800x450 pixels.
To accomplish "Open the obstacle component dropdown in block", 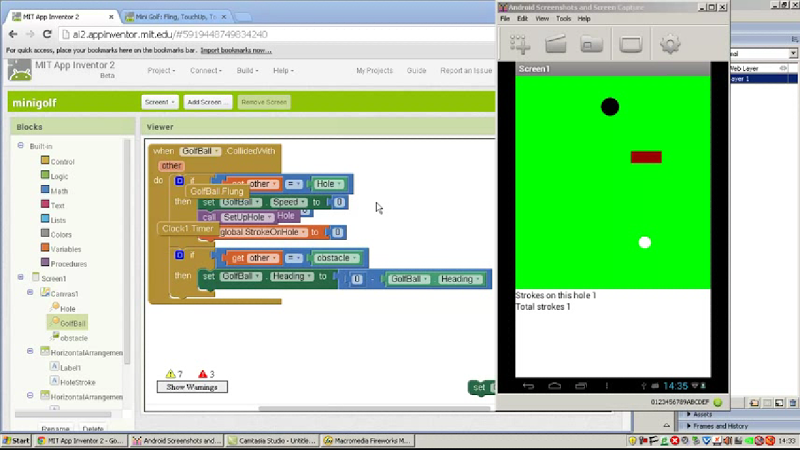I will (x=337, y=258).
